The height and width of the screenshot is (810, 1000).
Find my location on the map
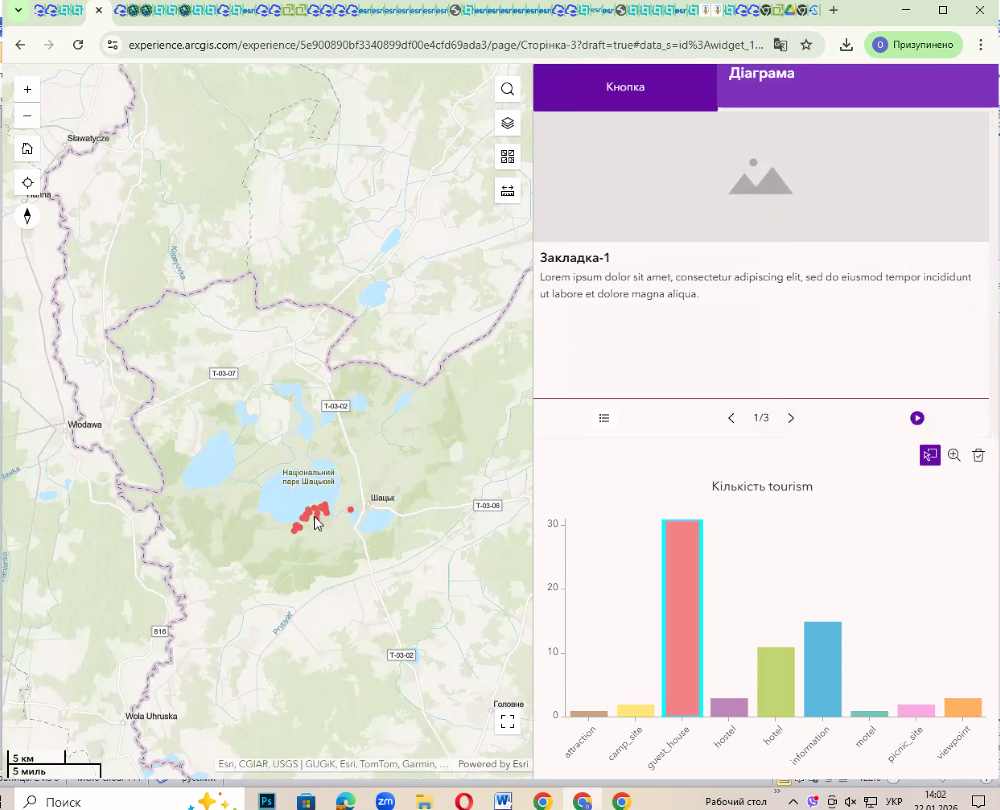click(27, 183)
